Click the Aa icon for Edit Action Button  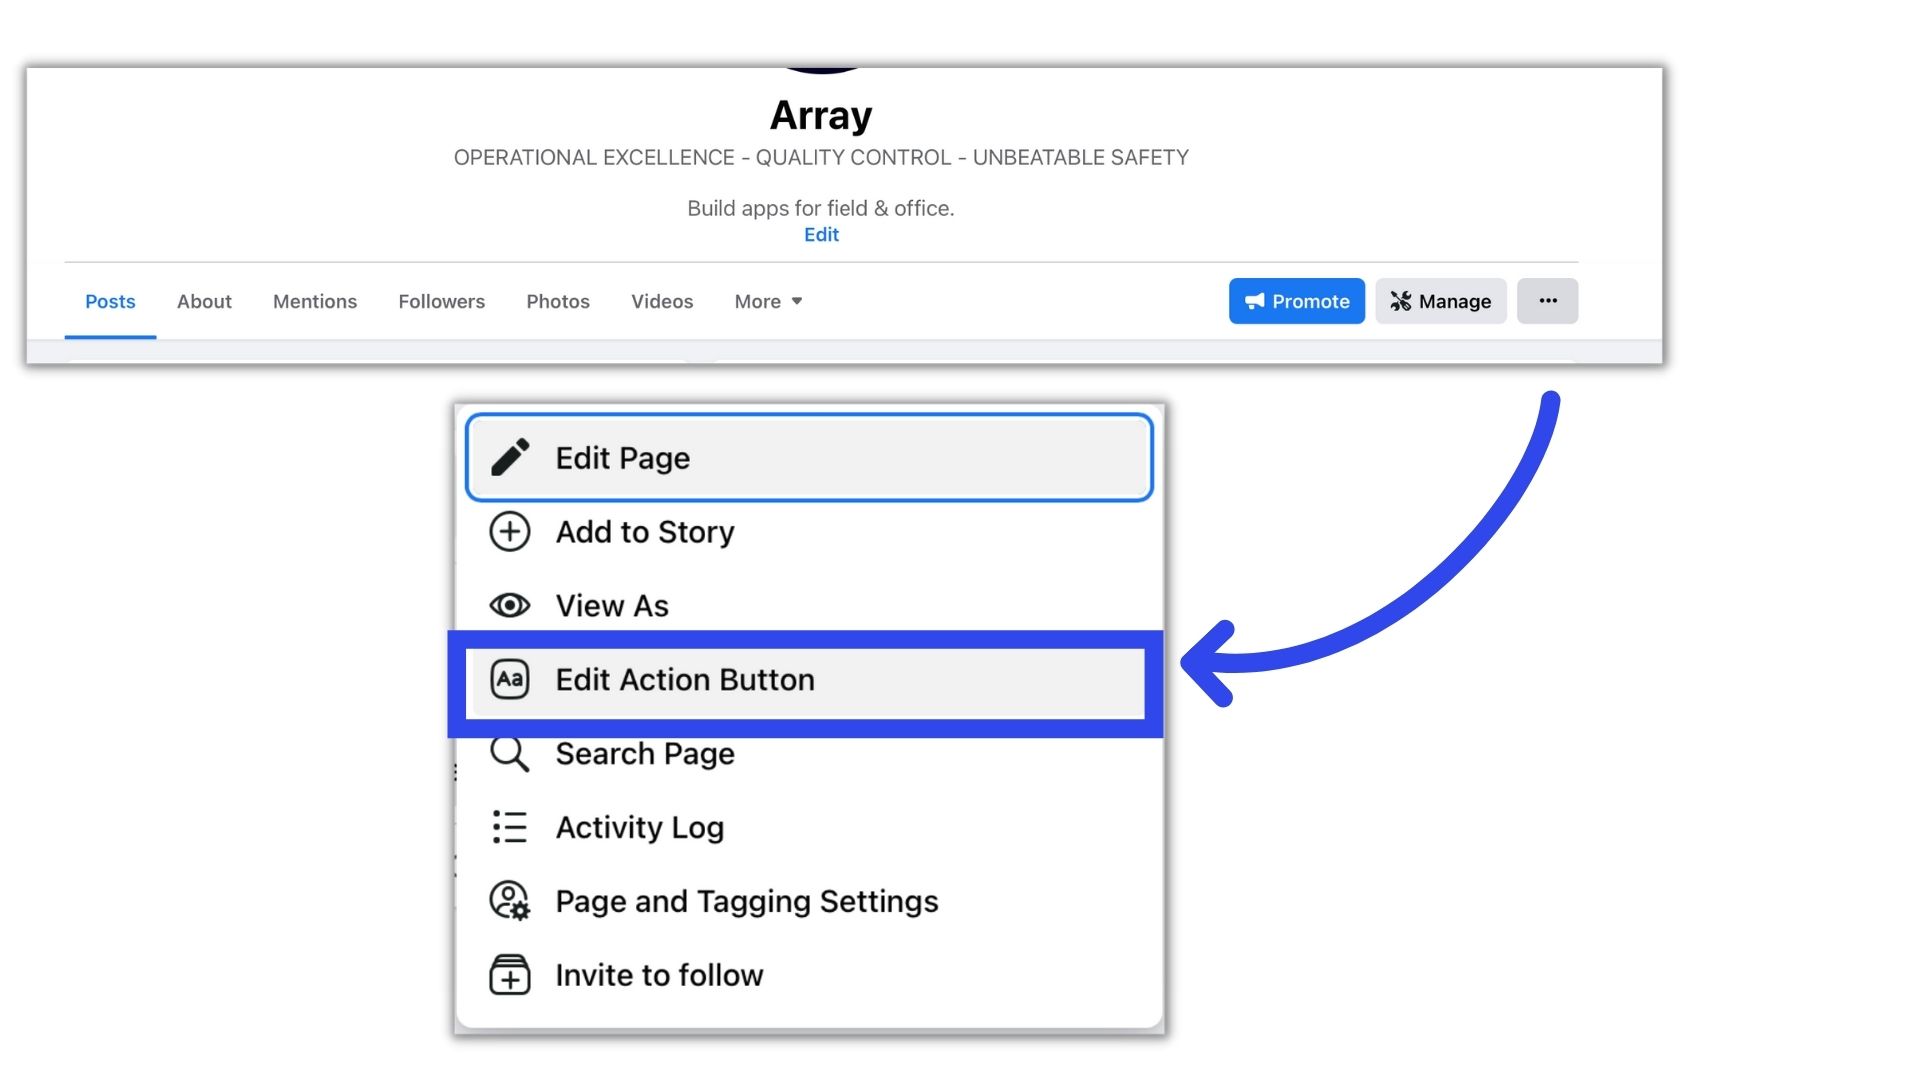click(510, 679)
